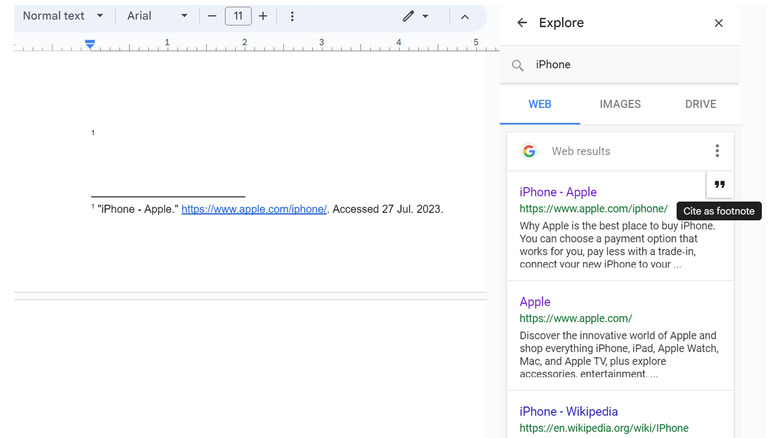Screen dimensions: 780x438
Task: Open the iPhone - Wikipedia result
Action: [568, 411]
